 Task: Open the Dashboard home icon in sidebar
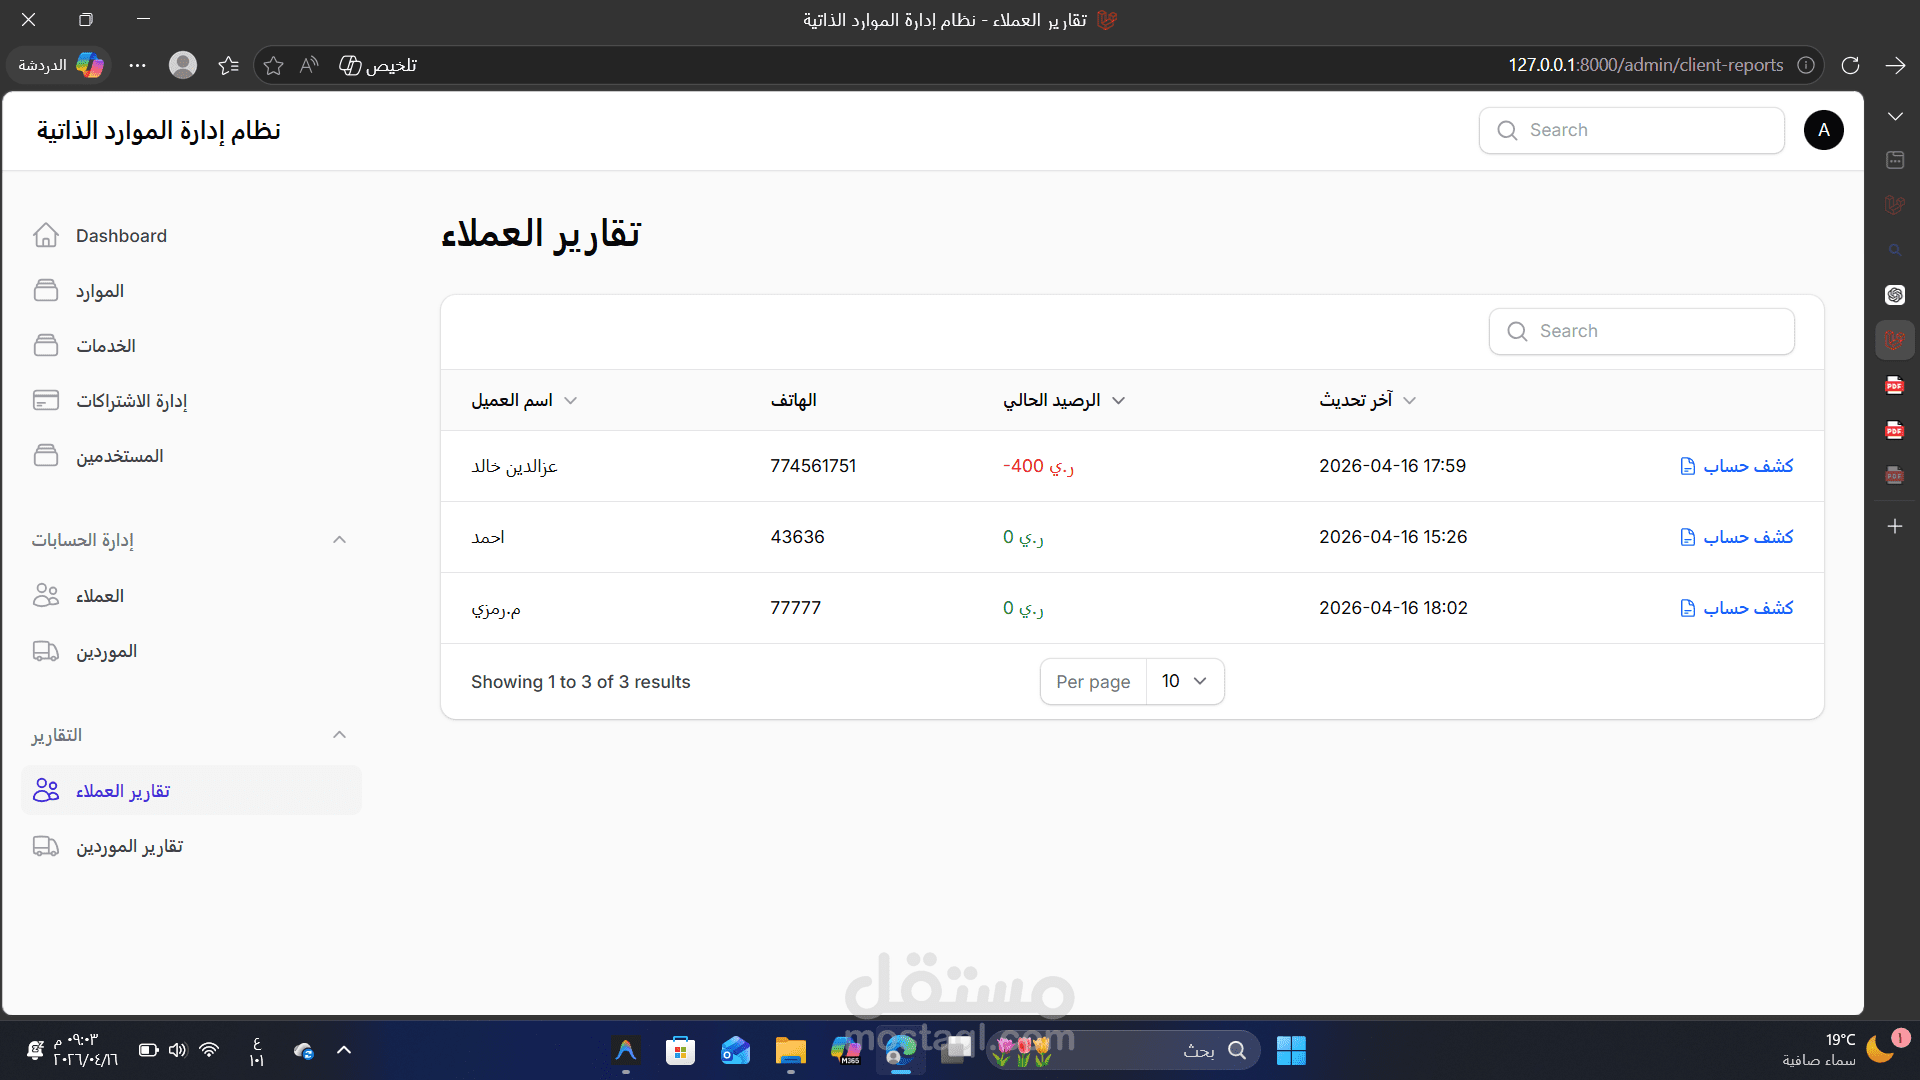46,236
